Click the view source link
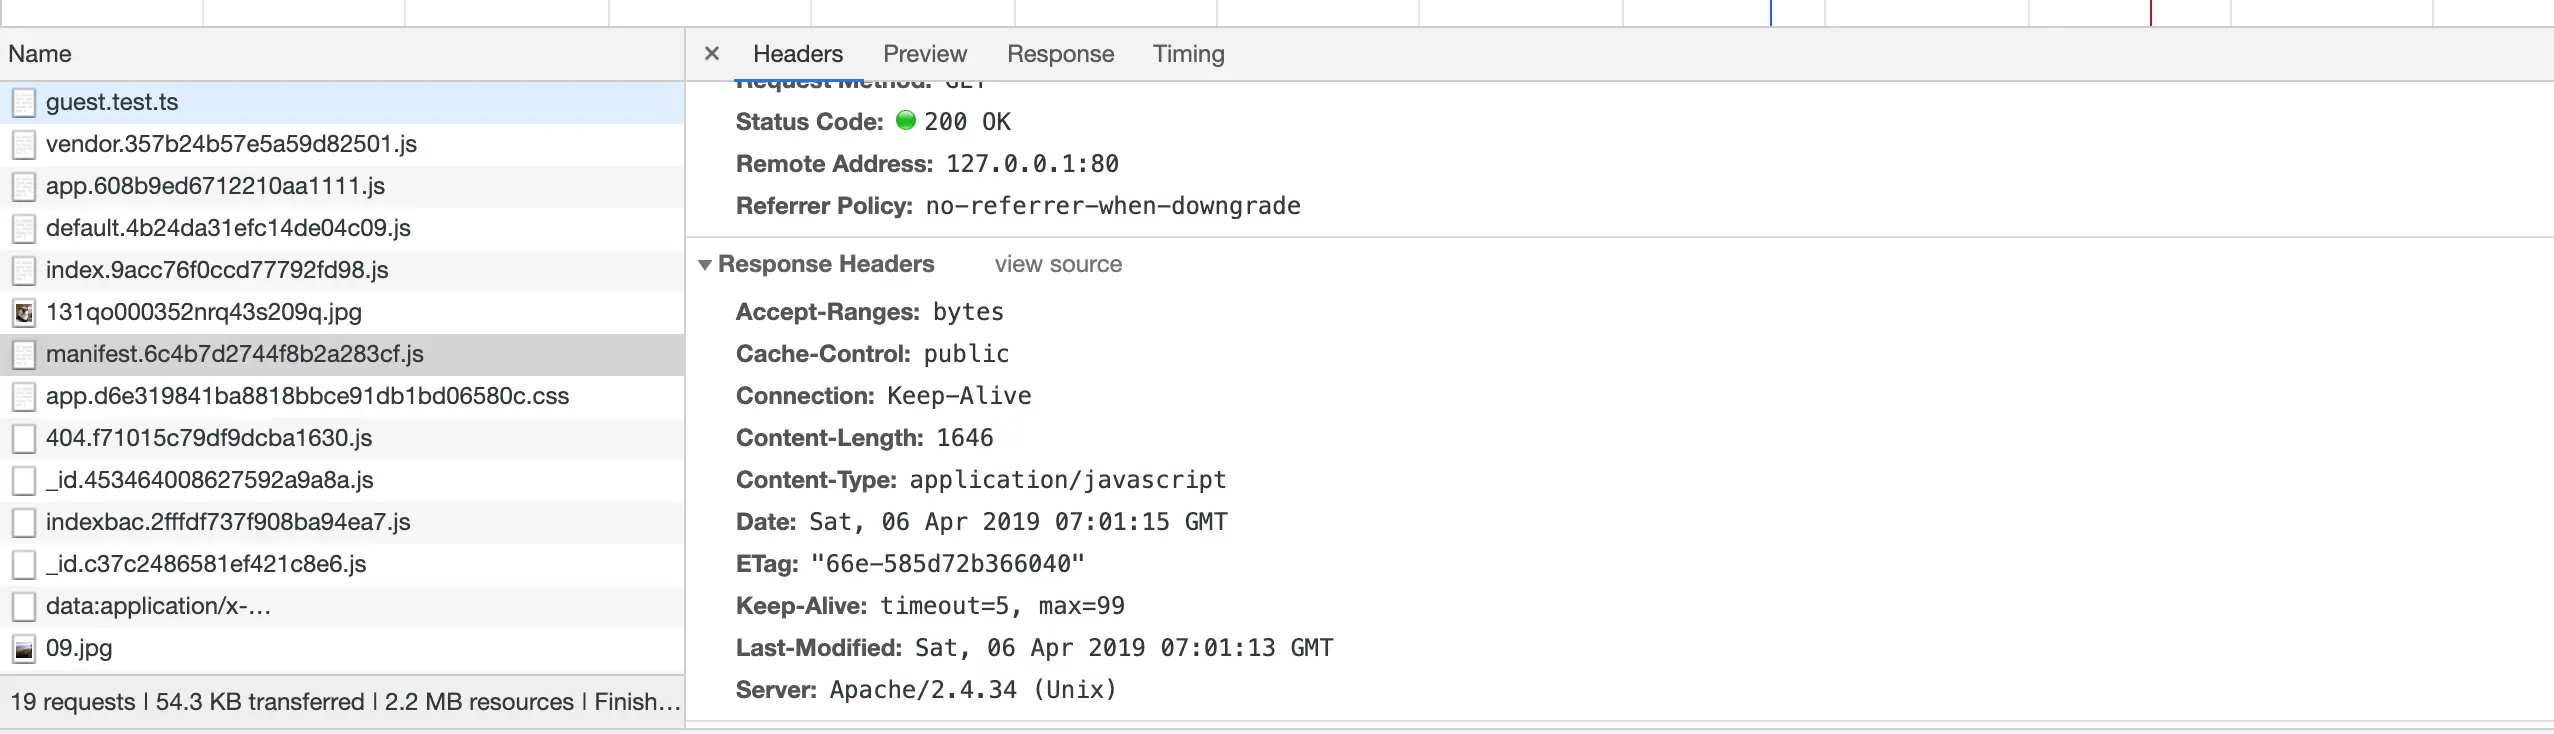The height and width of the screenshot is (734, 2554). (1058, 264)
